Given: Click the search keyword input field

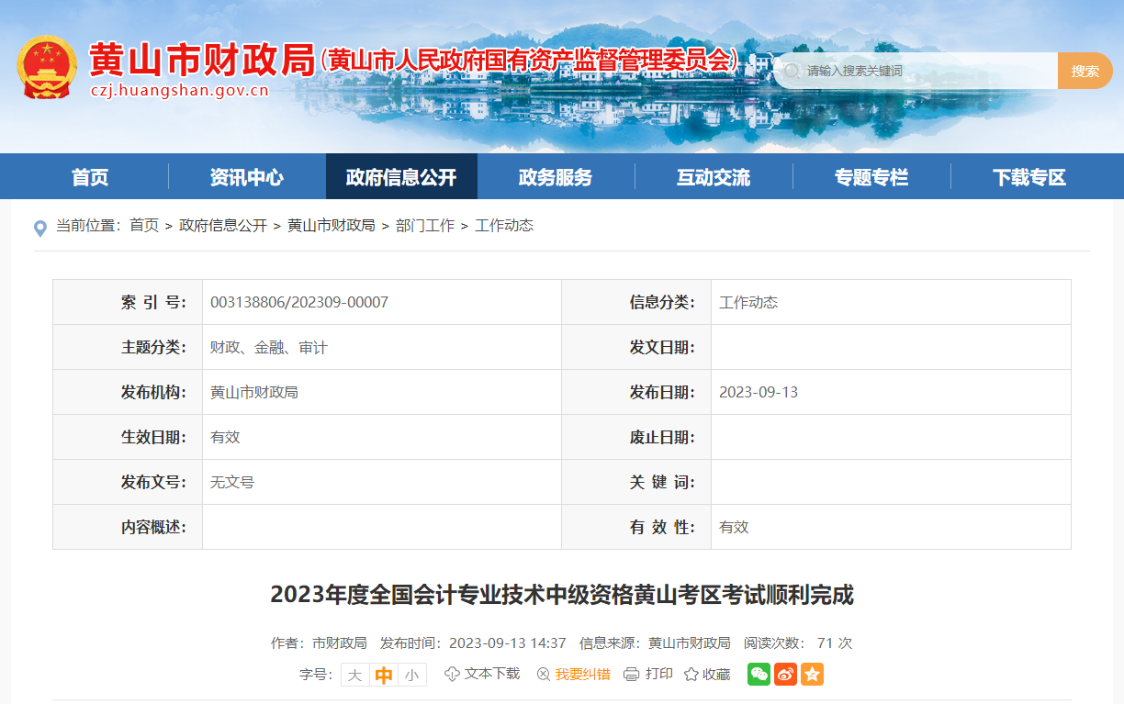Looking at the screenshot, I should pyautogui.click(x=910, y=70).
